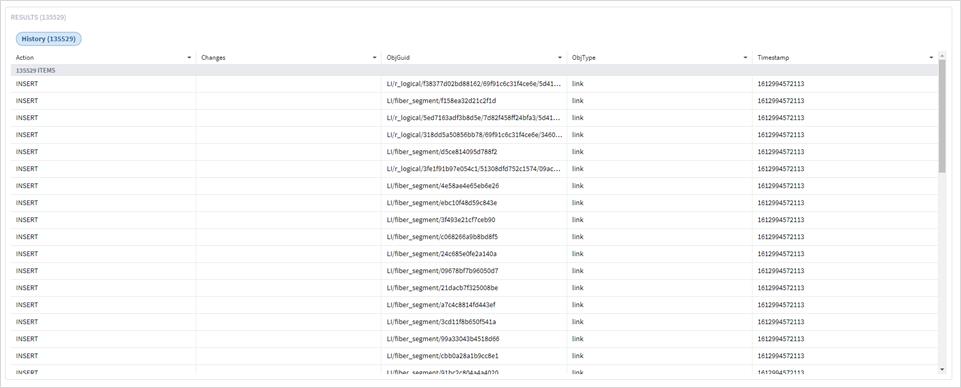Open the History (135529) tab
This screenshot has height=388, width=961.
[48, 39]
